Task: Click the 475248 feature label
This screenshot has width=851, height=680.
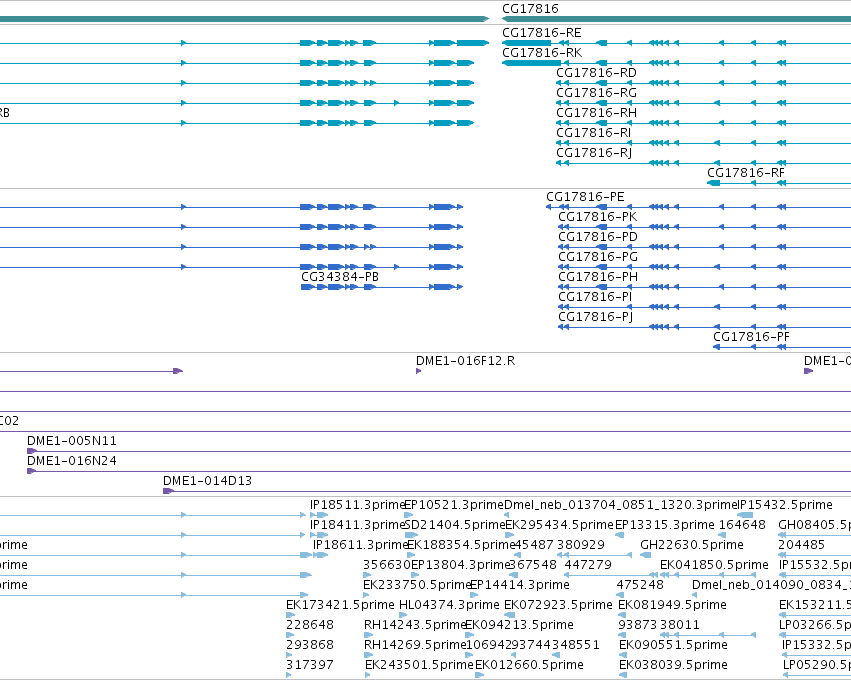Action: 640,586
